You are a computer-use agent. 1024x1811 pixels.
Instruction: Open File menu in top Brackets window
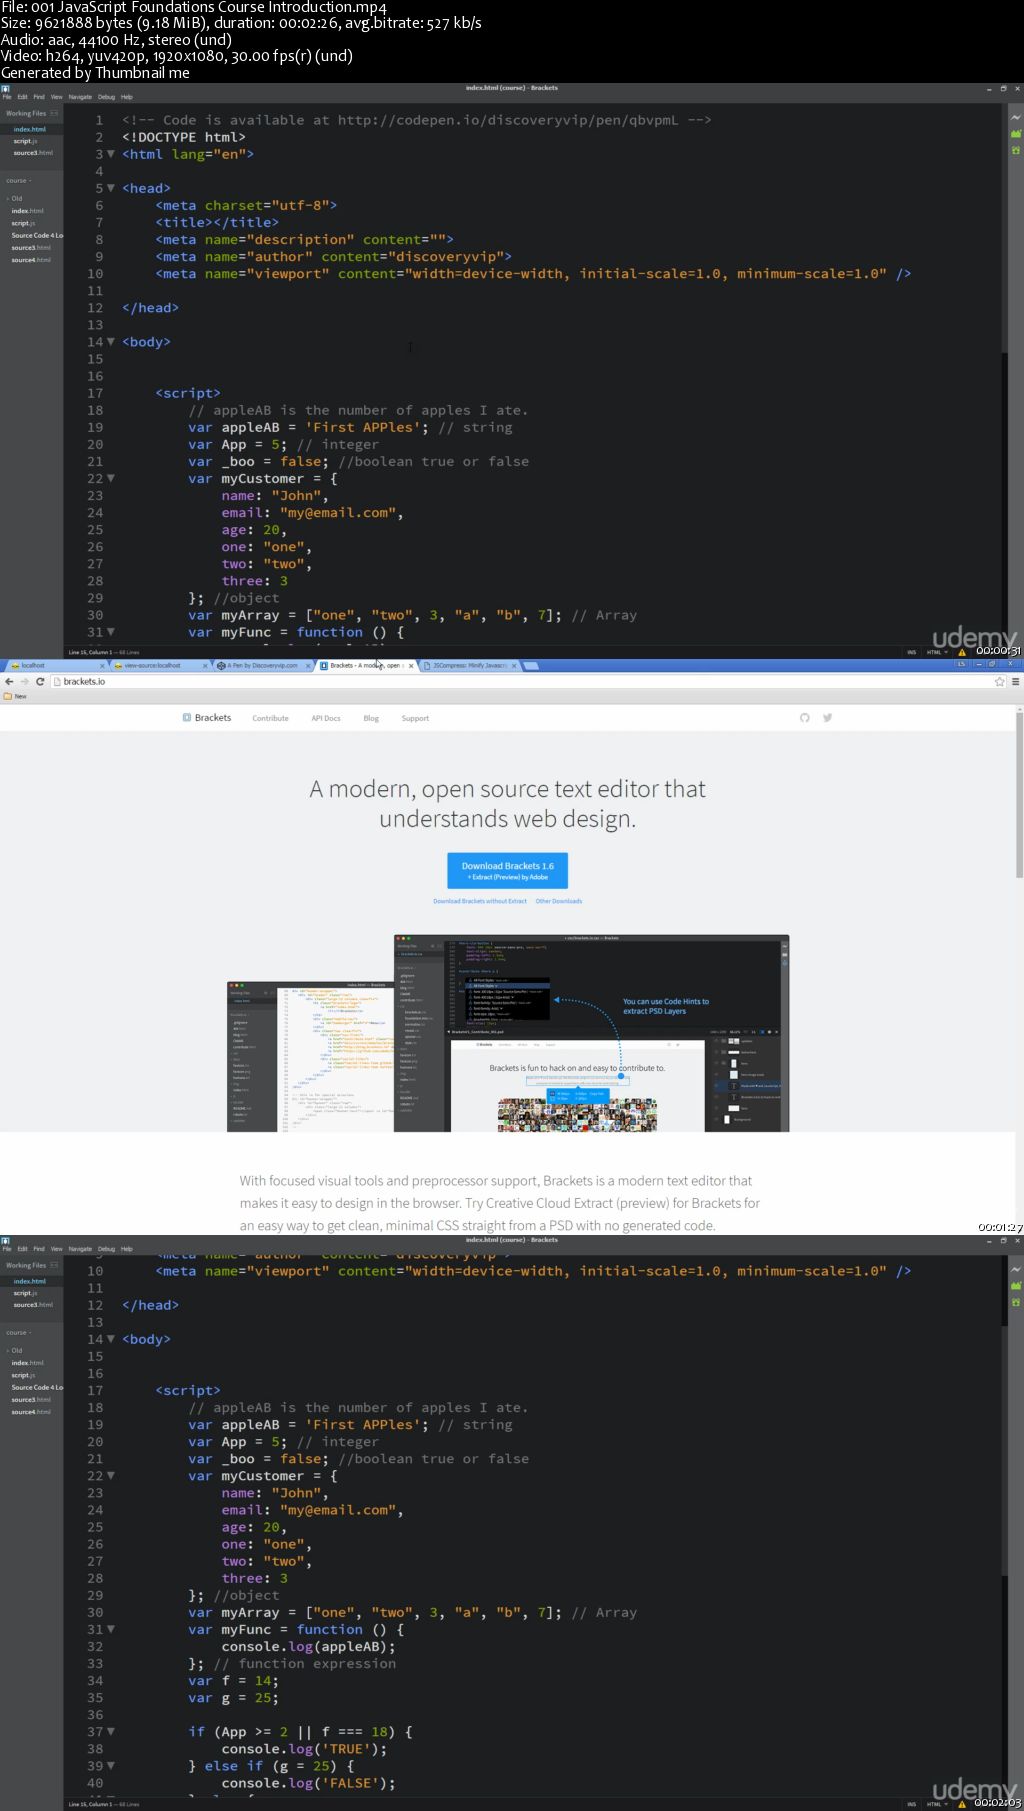[x=7, y=97]
